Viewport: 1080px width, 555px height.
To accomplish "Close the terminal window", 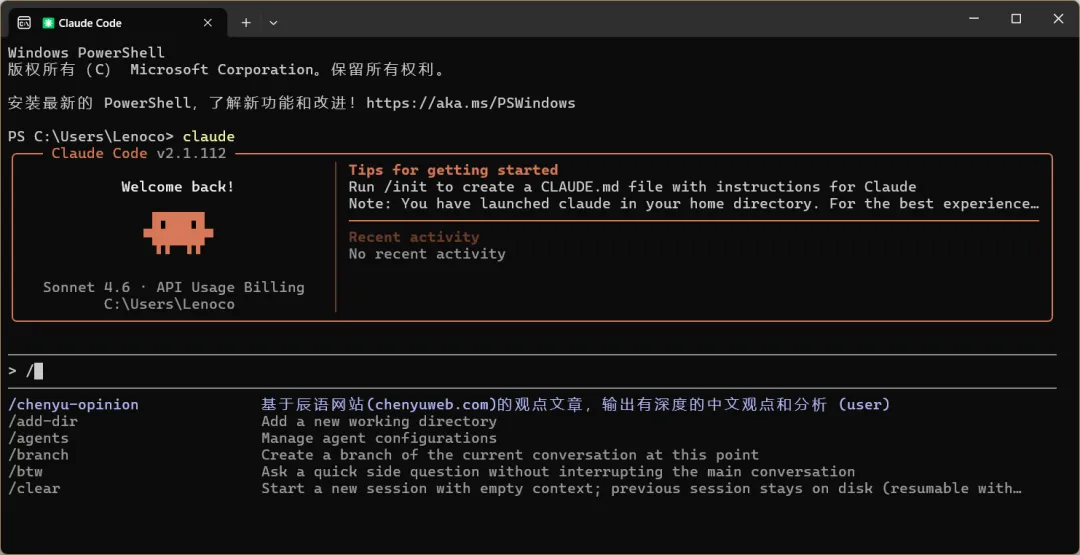I will 1058,19.
